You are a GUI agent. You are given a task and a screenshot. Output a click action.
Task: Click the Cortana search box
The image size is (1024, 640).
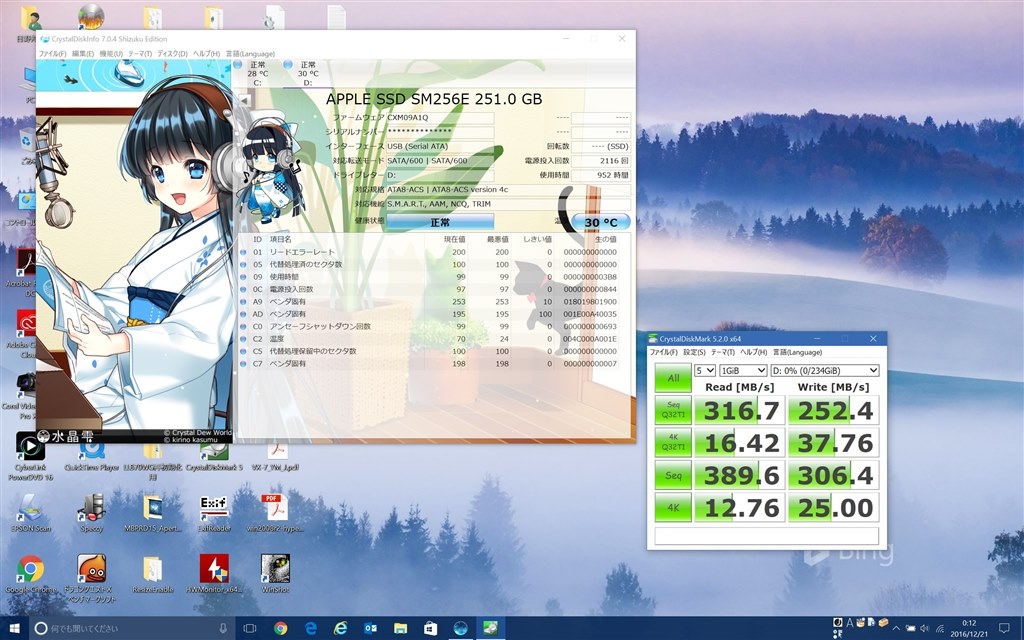click(131, 628)
